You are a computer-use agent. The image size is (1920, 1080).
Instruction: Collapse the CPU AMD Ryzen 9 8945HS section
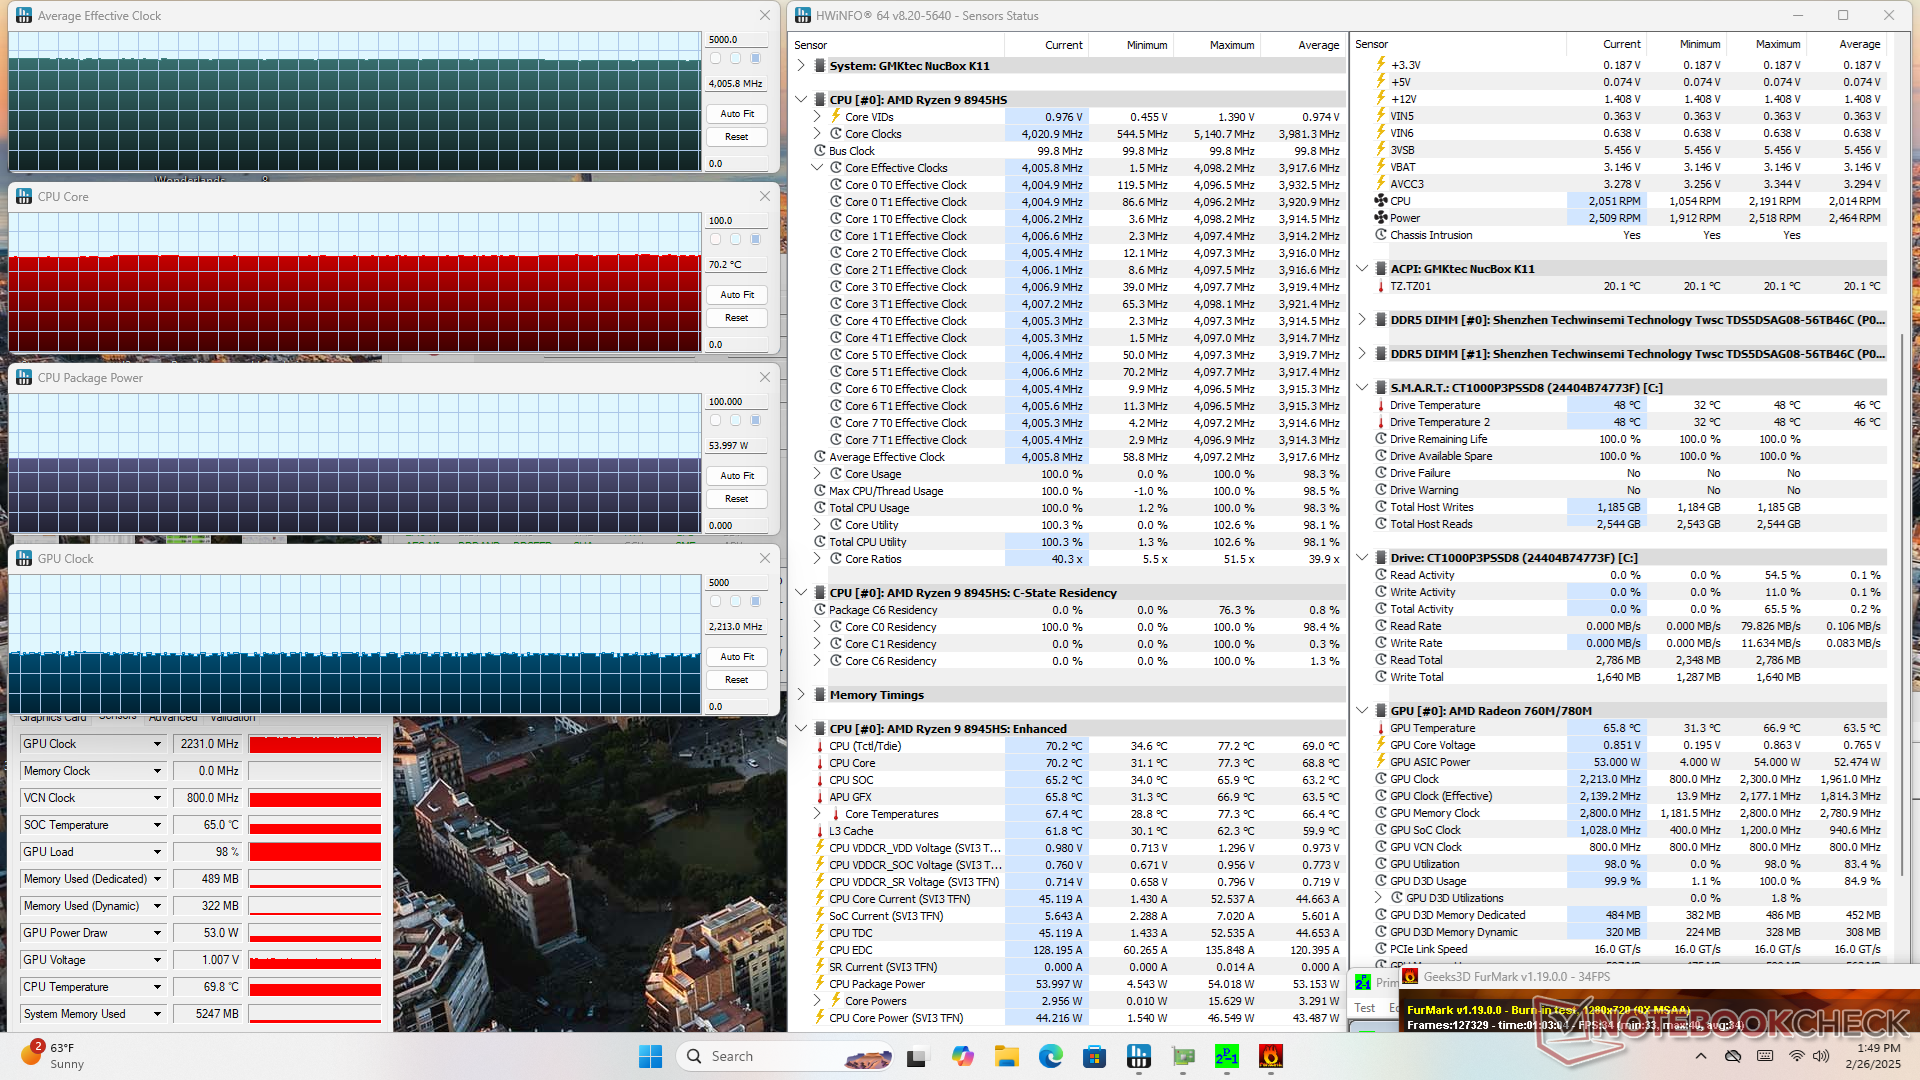pyautogui.click(x=801, y=100)
